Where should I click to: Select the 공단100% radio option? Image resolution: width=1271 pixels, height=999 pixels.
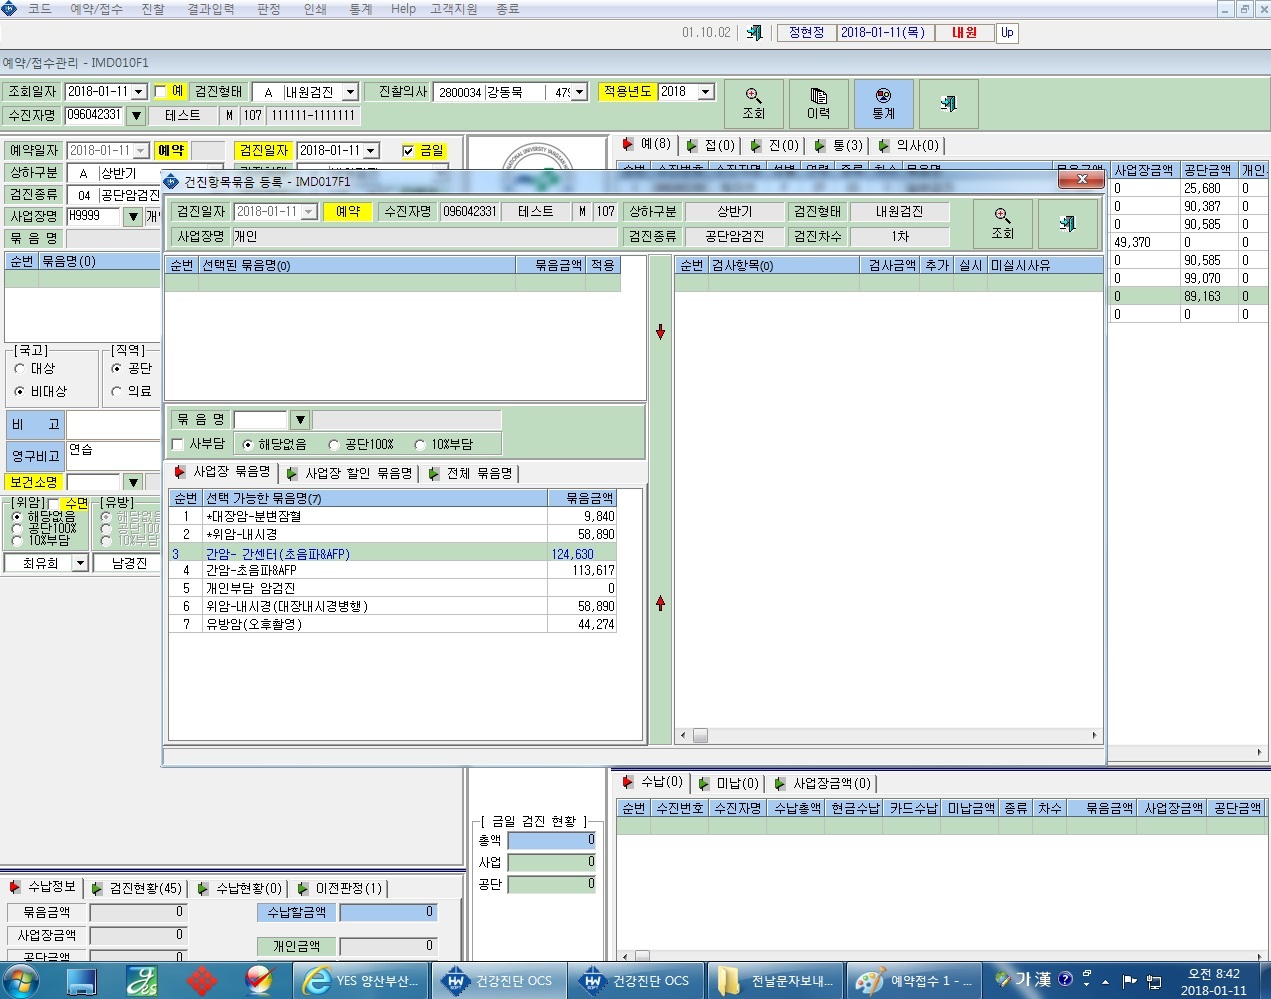click(x=334, y=444)
